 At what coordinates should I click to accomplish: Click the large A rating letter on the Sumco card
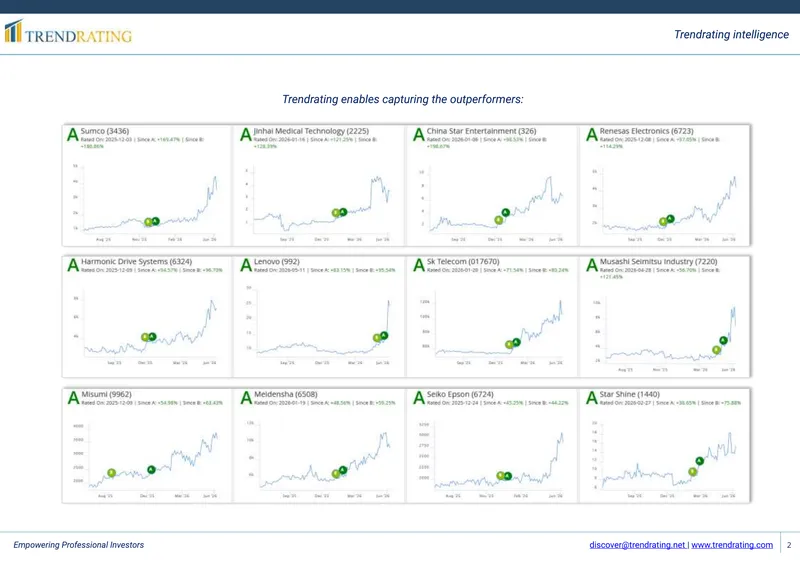click(73, 135)
